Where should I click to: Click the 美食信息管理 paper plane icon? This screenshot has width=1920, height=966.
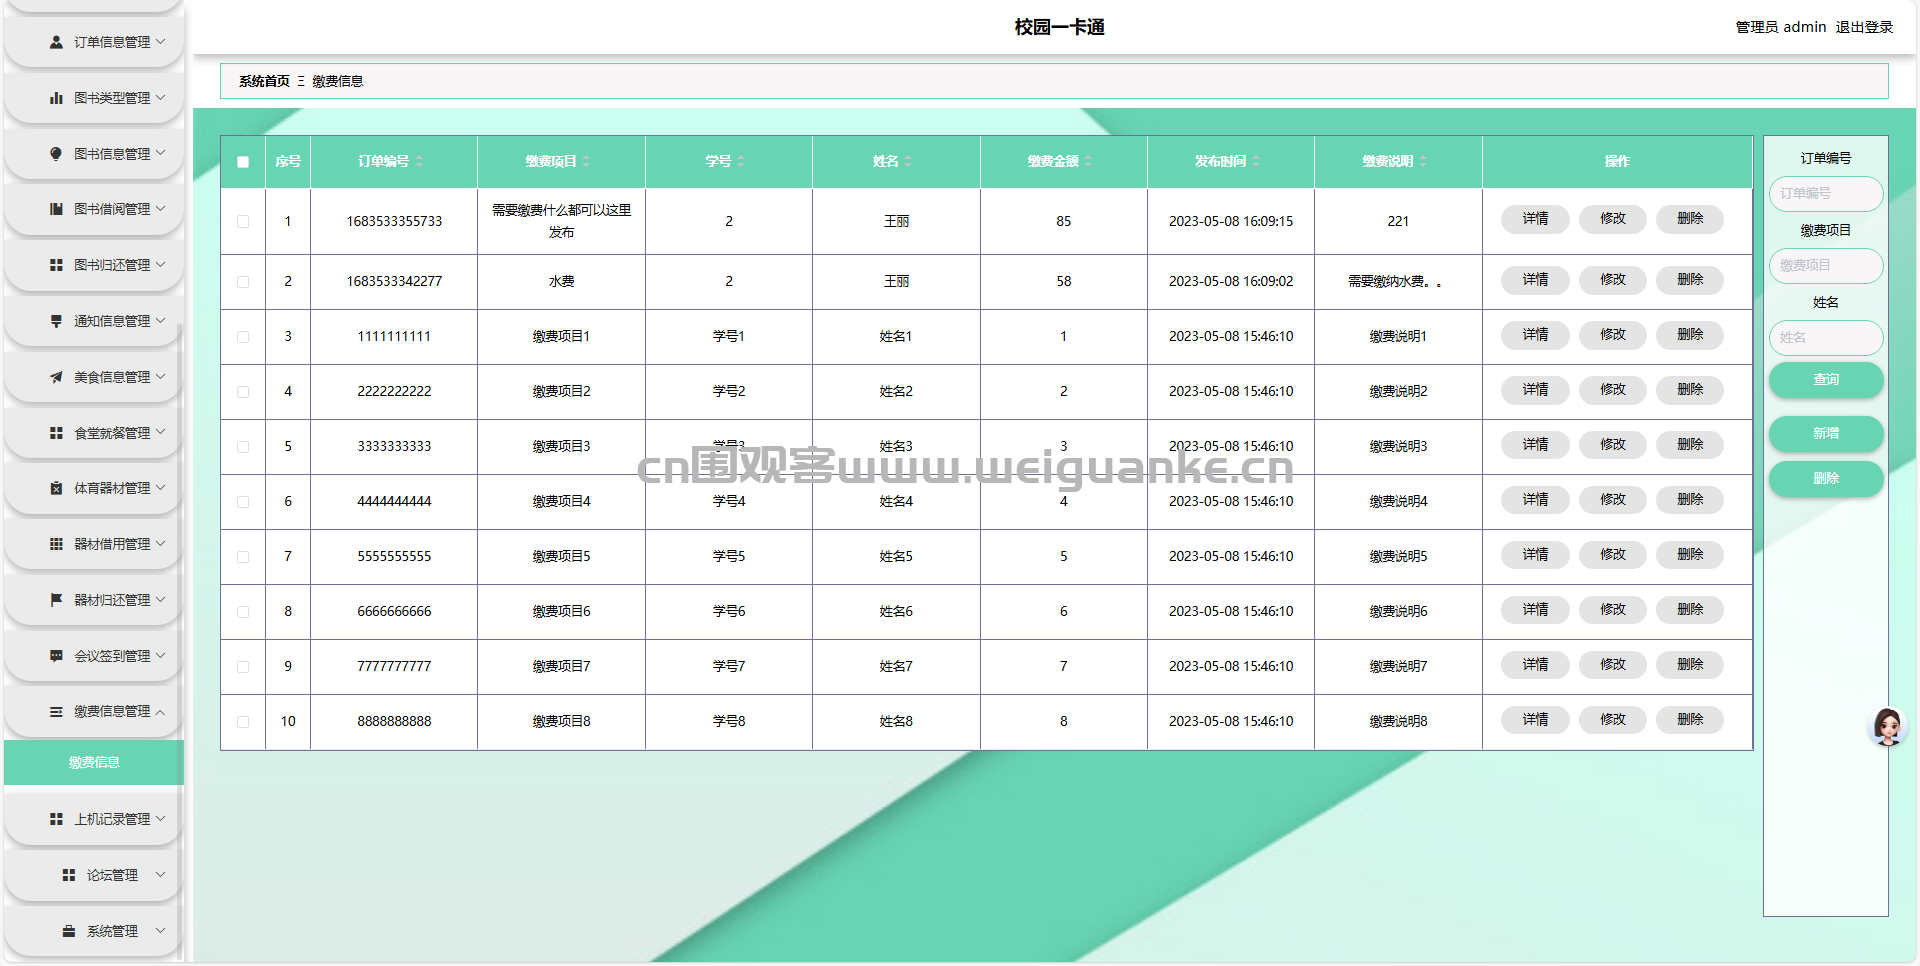[x=56, y=377]
